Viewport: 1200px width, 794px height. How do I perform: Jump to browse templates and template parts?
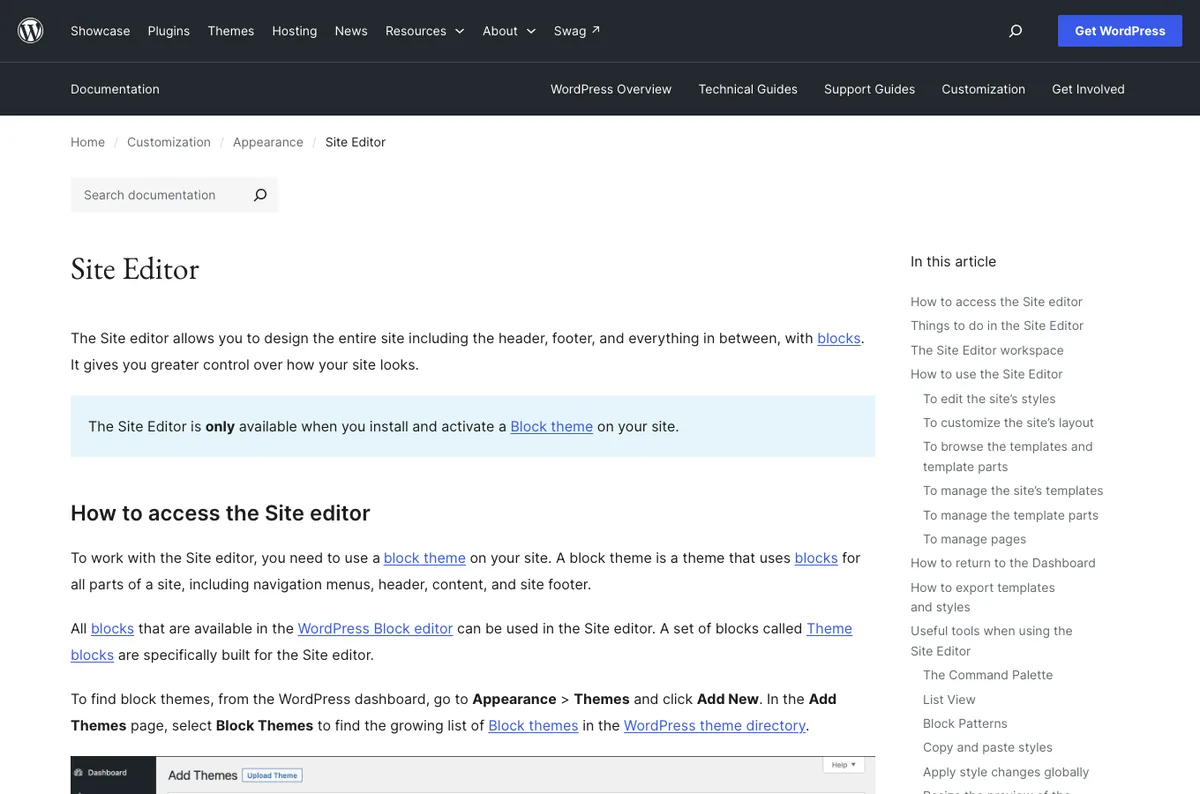coord(1008,456)
